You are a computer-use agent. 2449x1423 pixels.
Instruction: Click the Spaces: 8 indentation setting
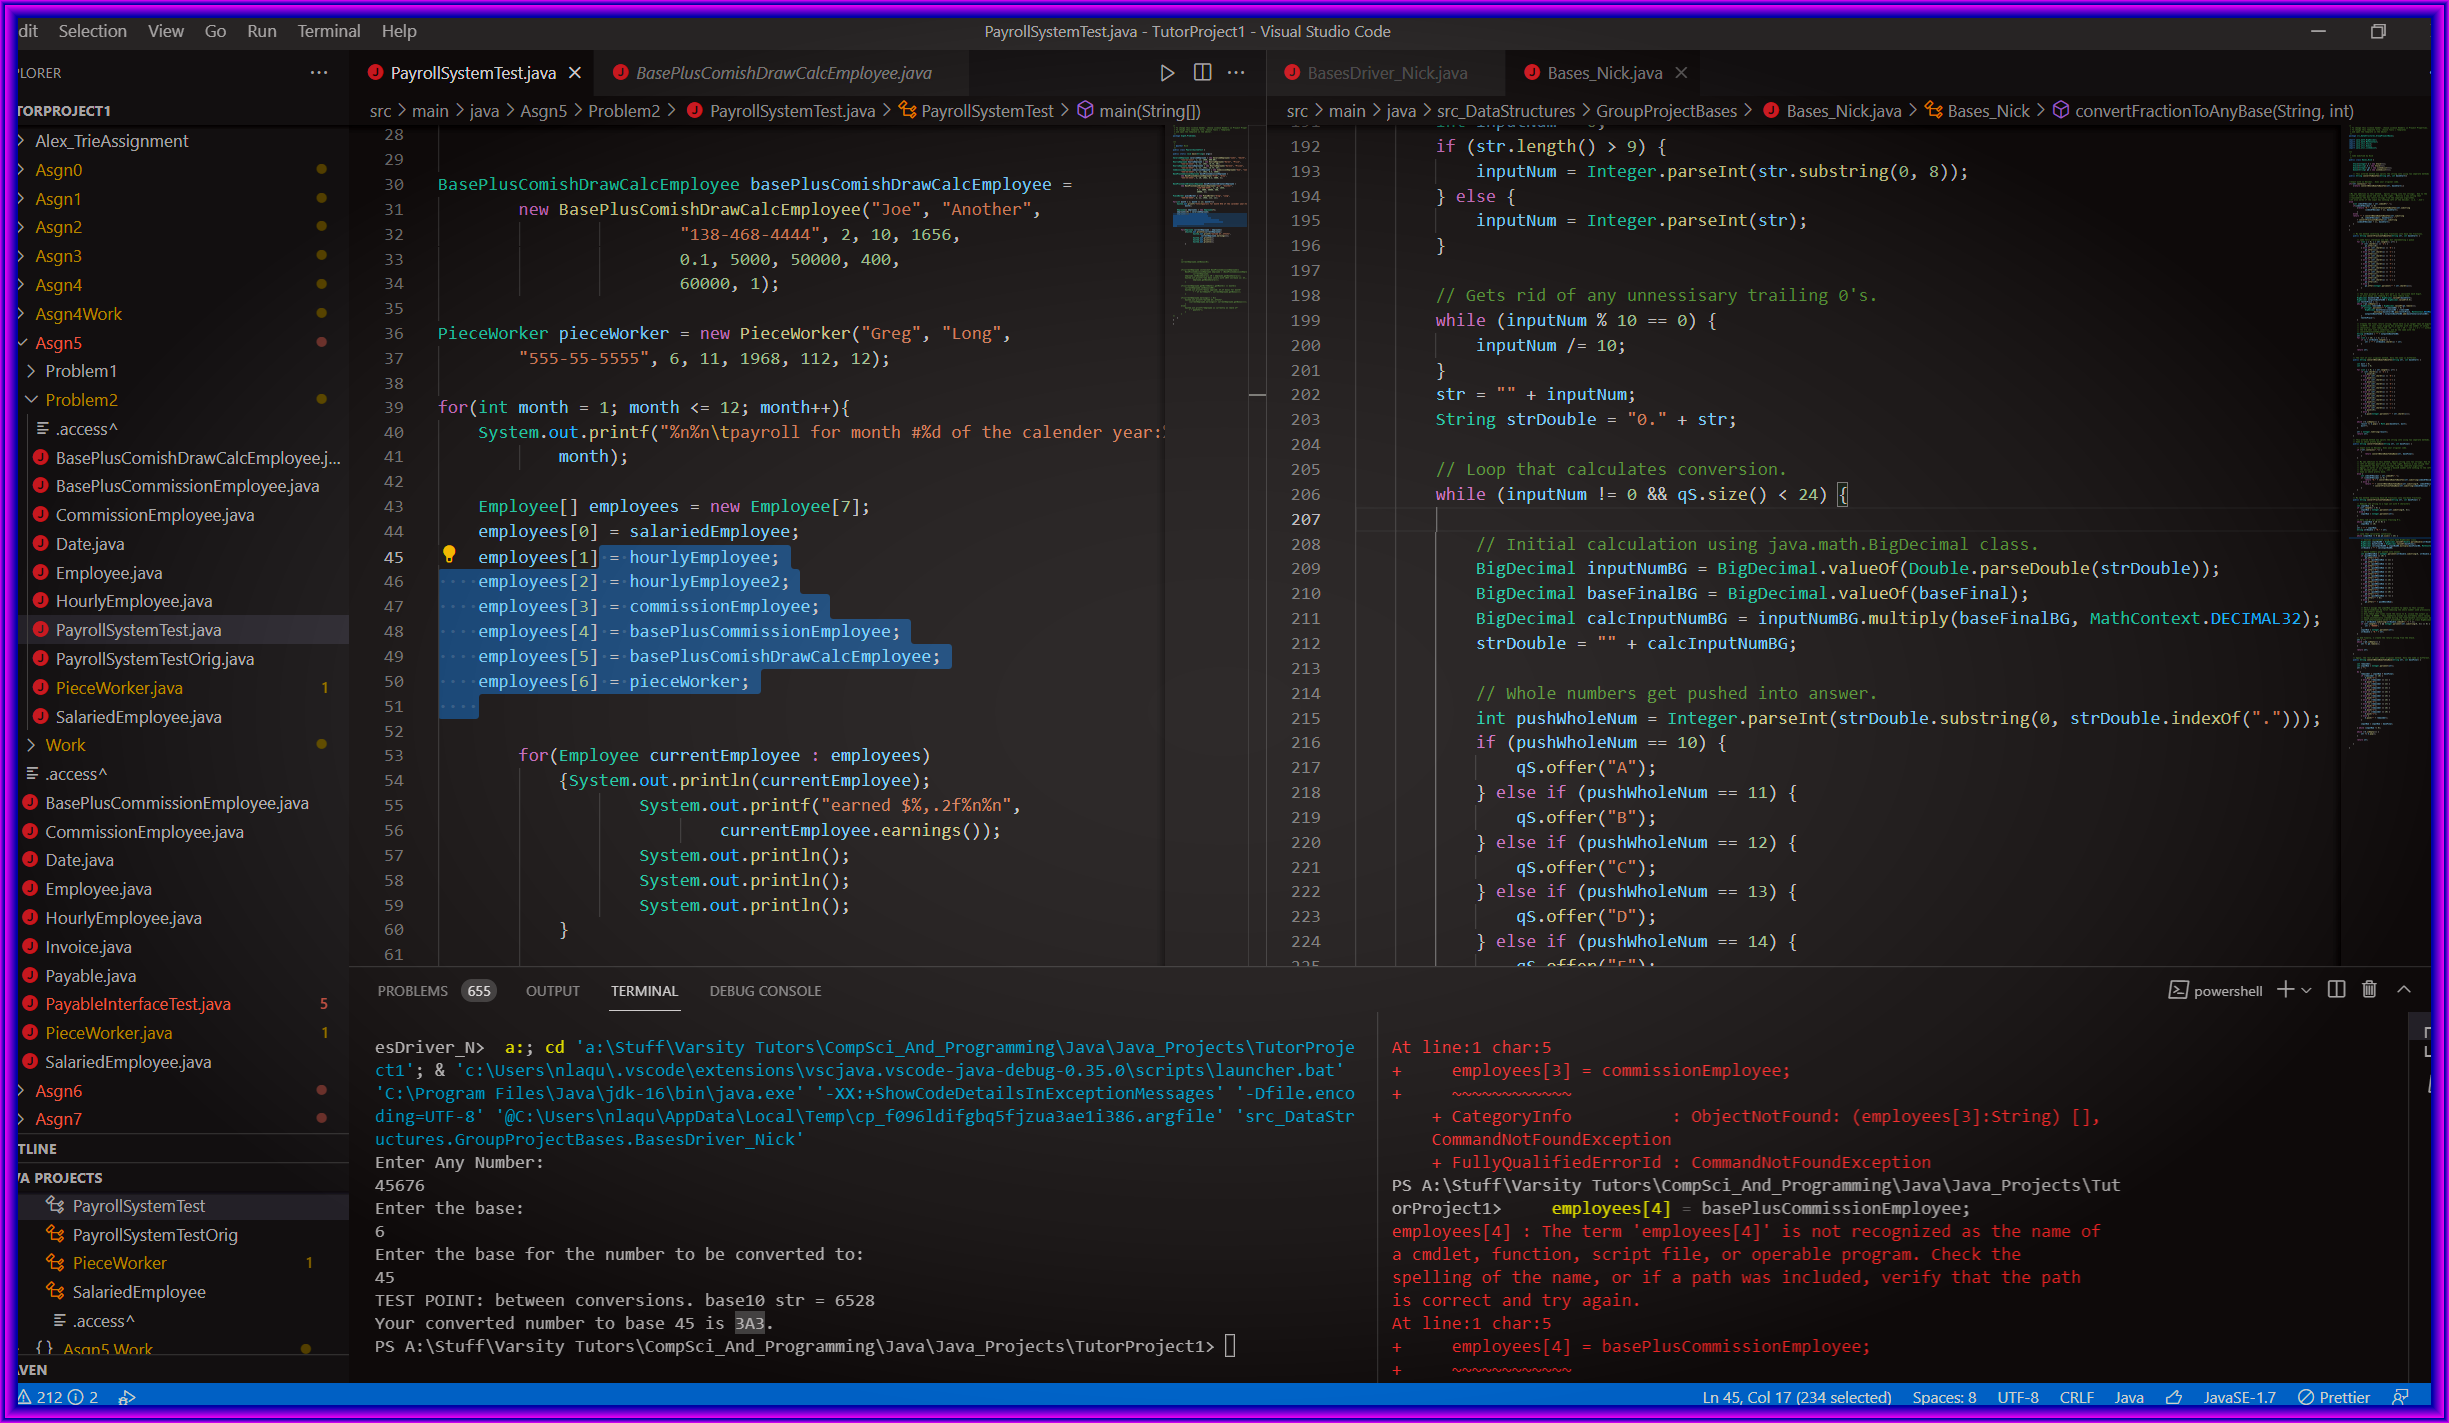click(1943, 1397)
